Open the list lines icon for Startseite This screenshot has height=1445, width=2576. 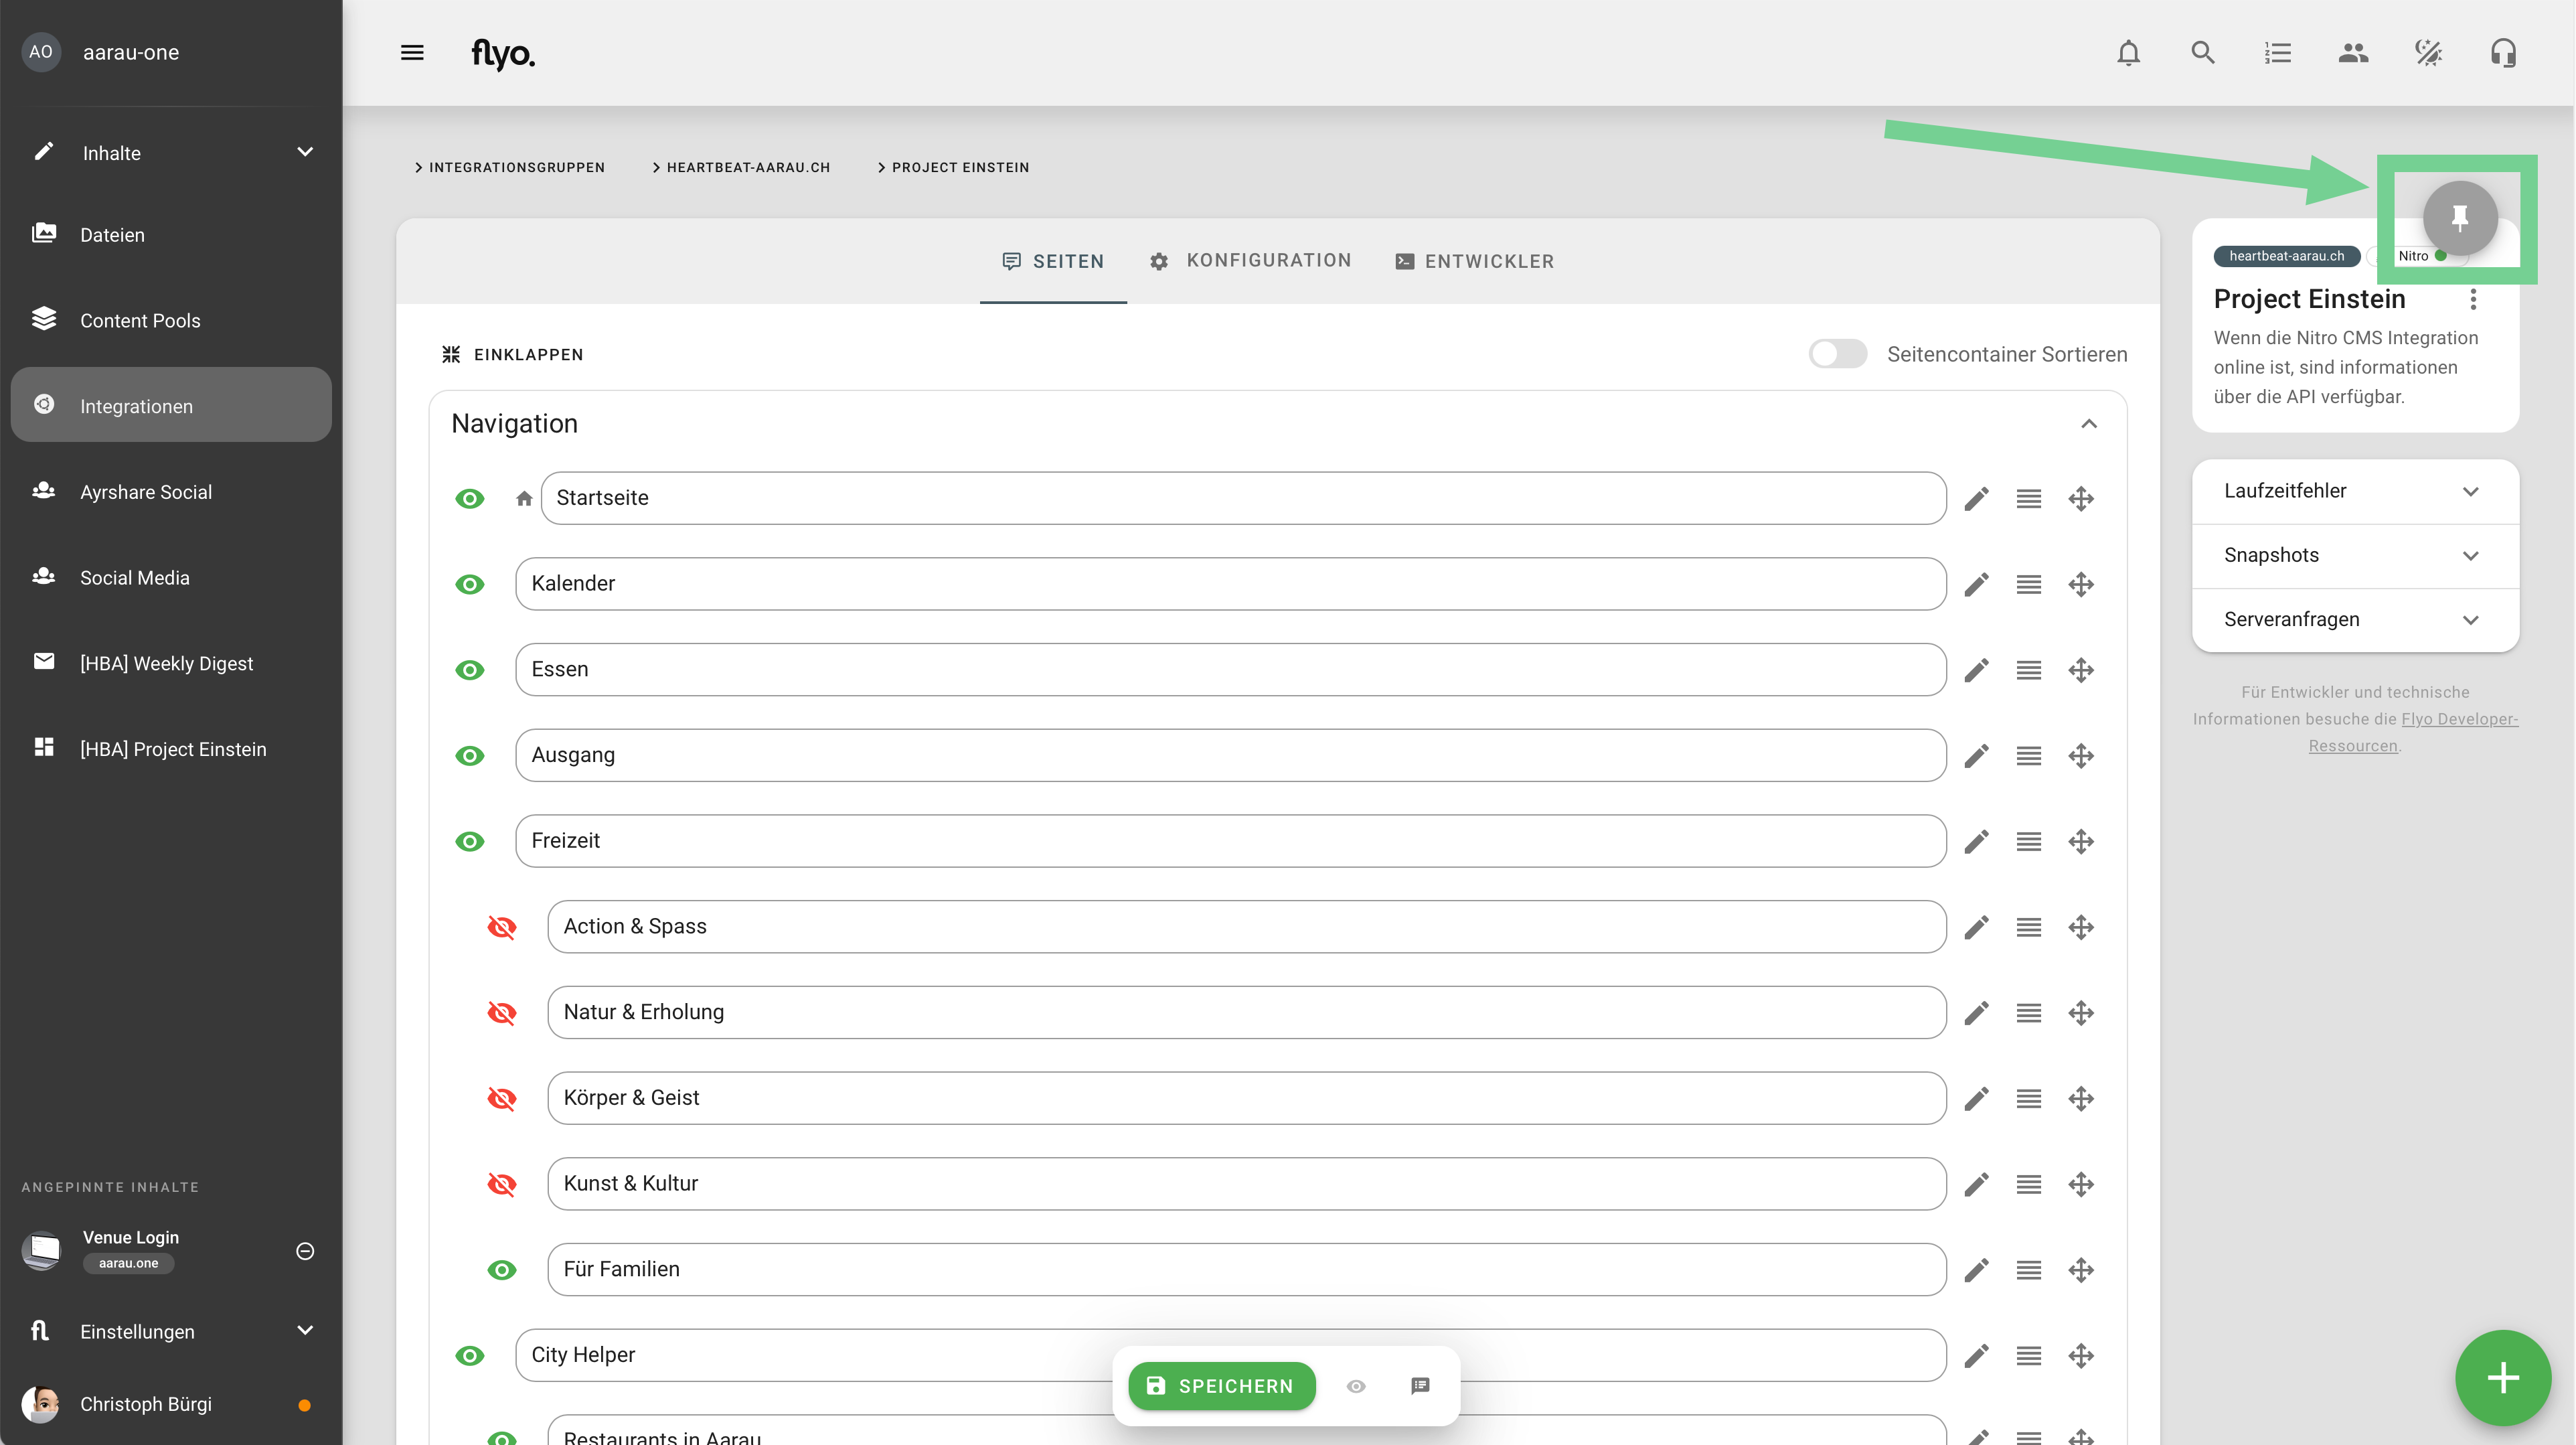(x=2028, y=498)
